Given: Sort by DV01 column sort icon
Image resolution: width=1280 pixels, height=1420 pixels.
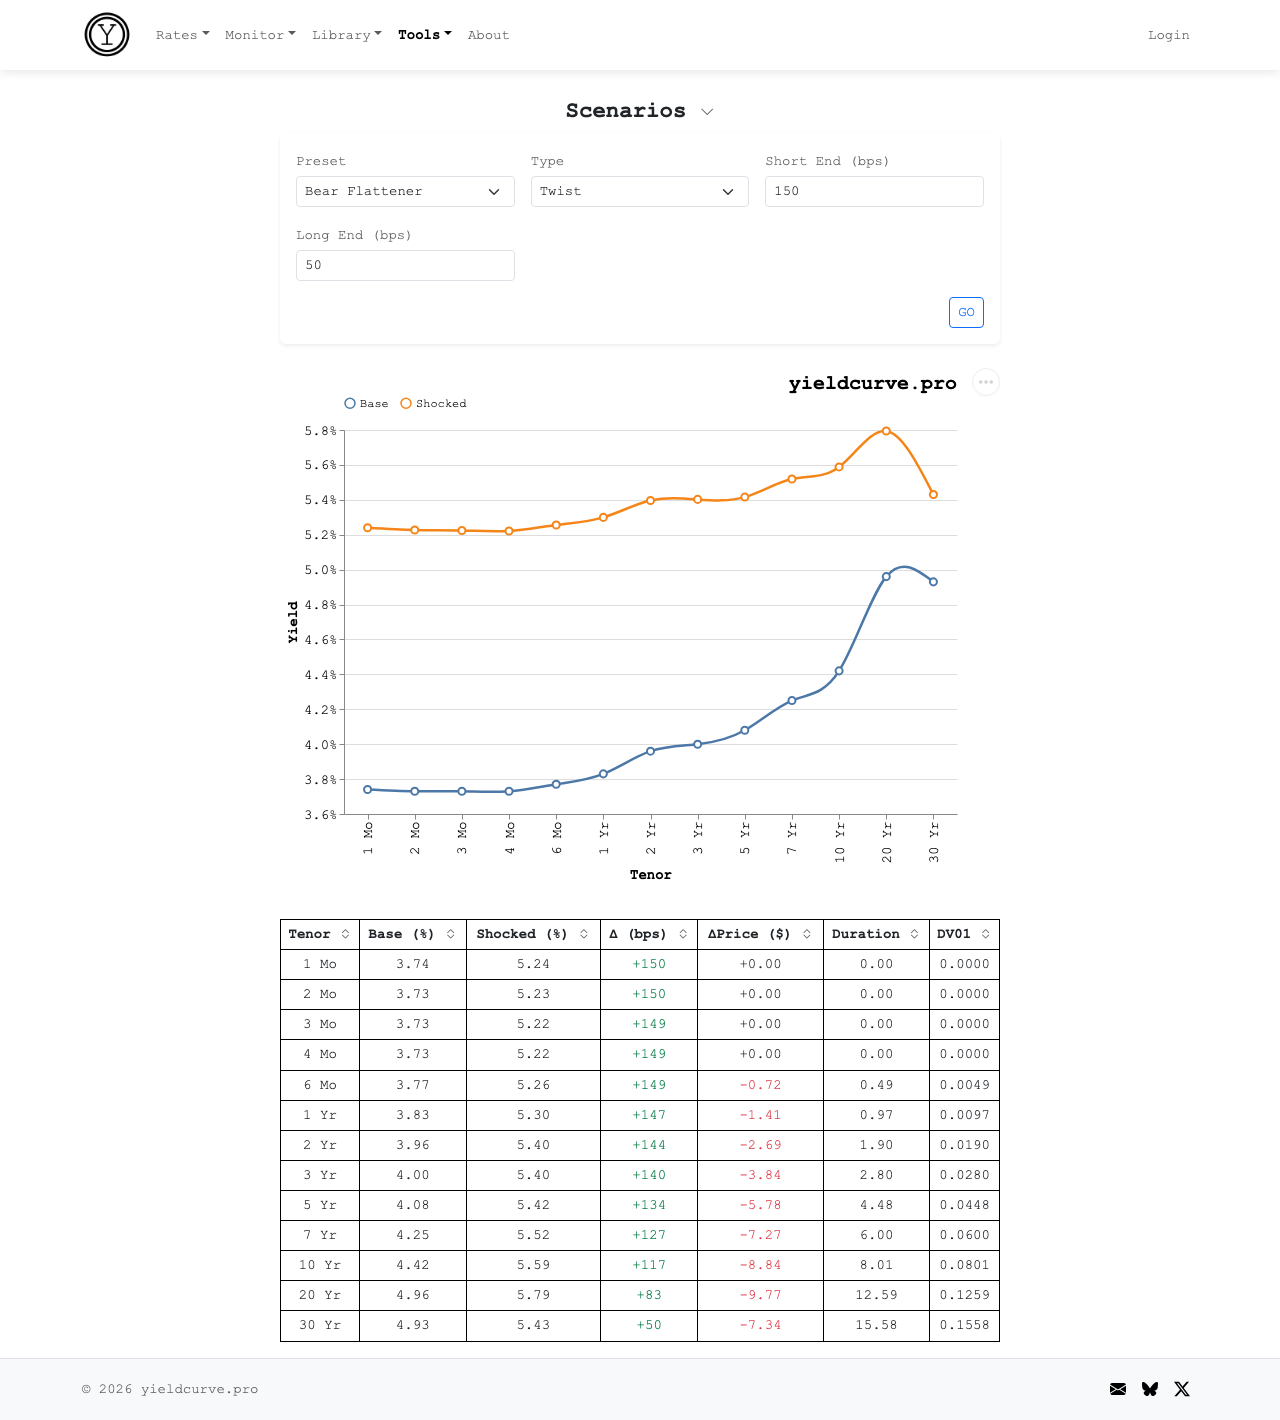Looking at the screenshot, I should (x=985, y=934).
